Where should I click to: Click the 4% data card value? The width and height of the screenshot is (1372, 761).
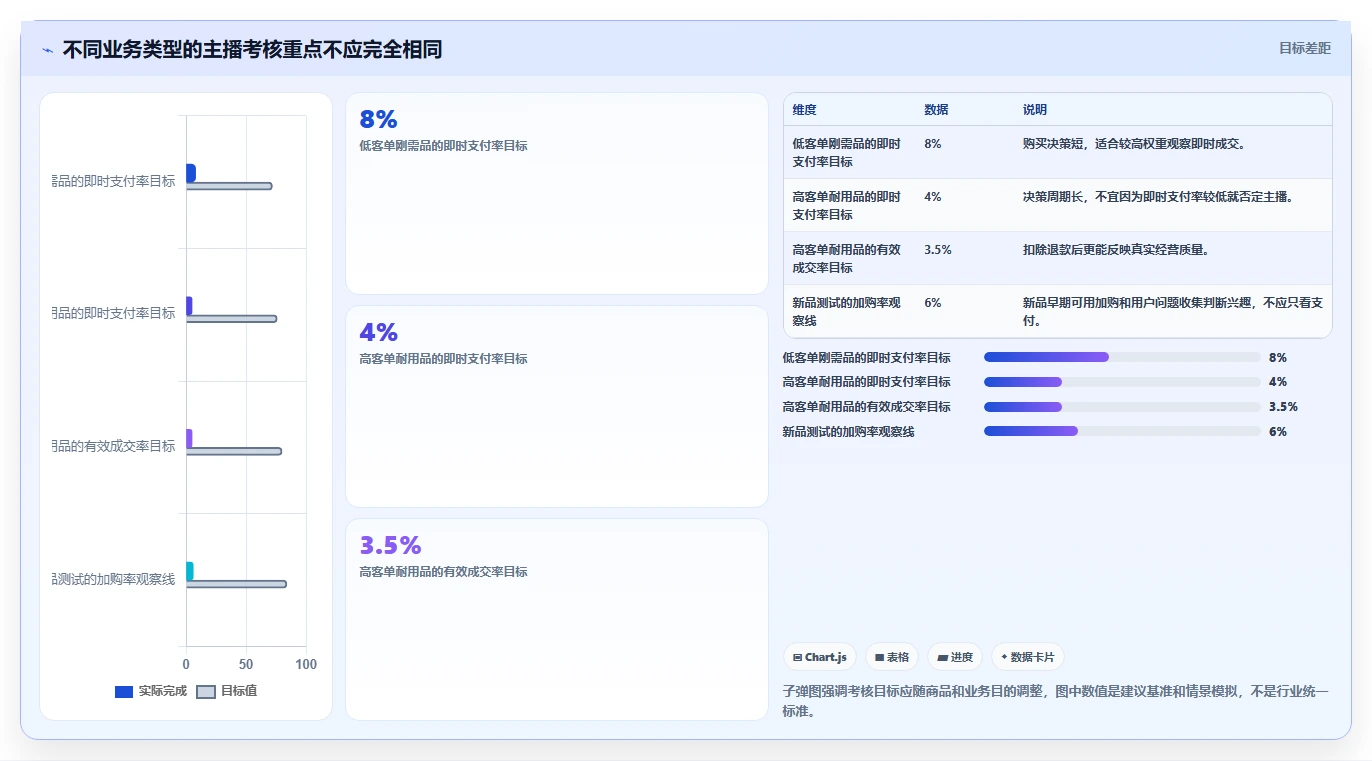click(x=378, y=333)
